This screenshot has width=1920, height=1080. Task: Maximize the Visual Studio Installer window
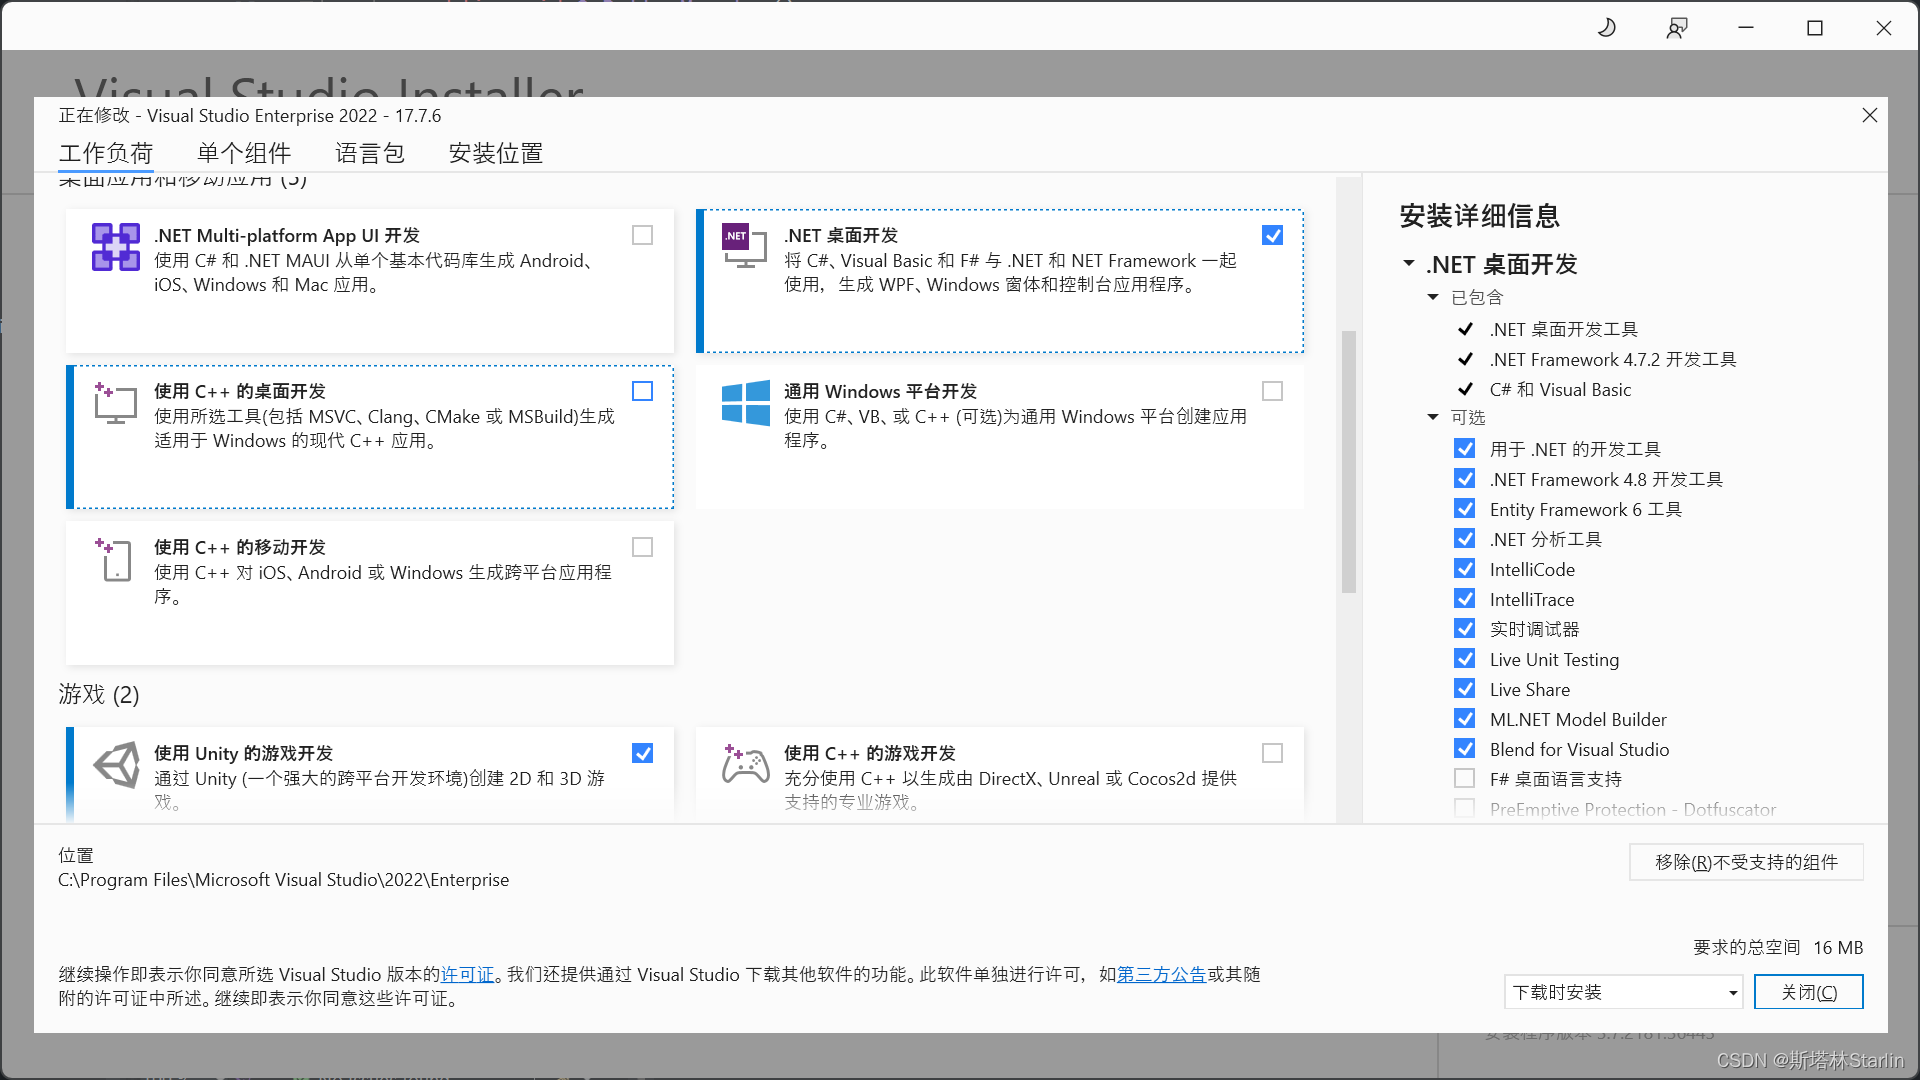1815,27
